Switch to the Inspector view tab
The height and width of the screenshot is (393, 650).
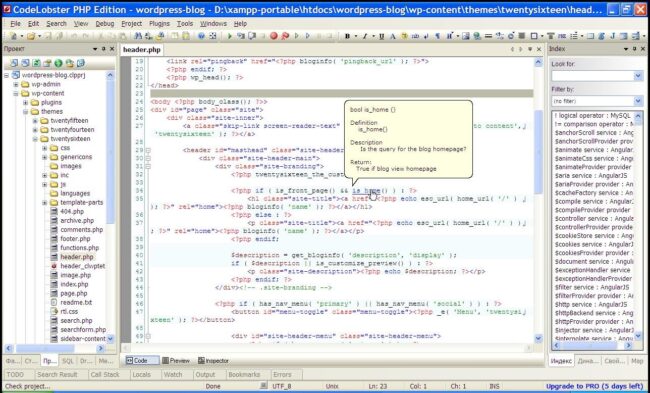coord(213,361)
